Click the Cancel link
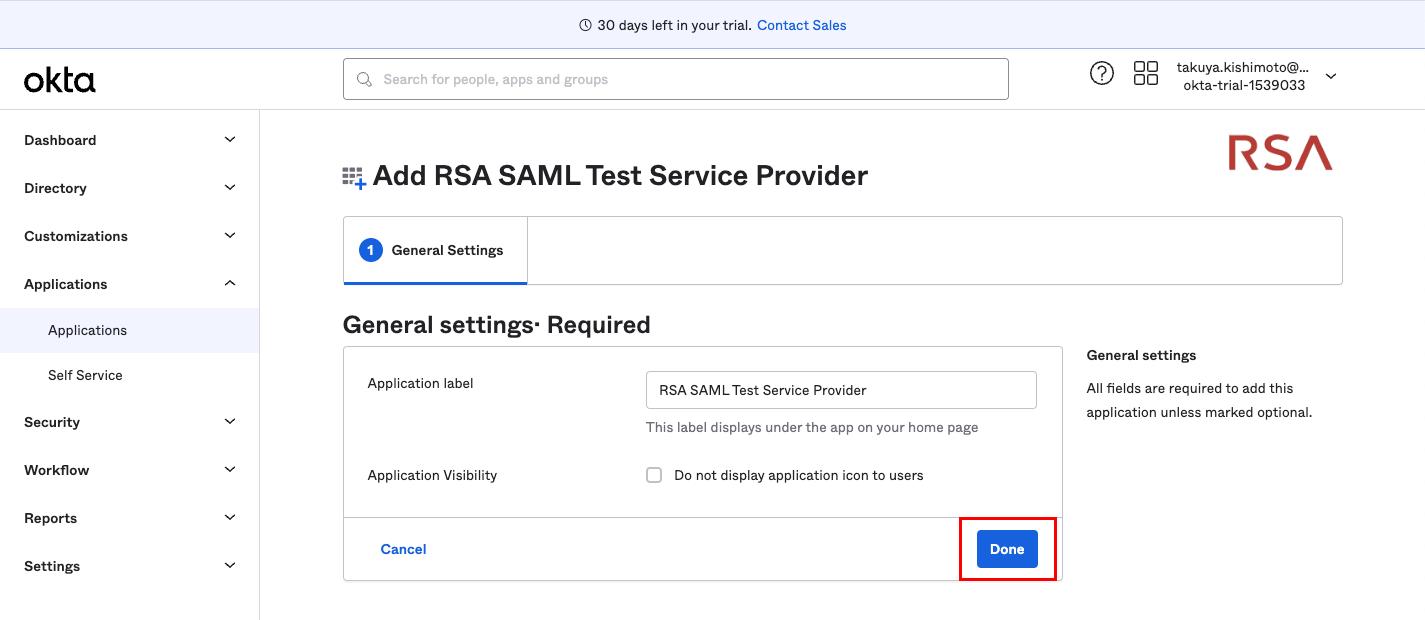 [x=403, y=549]
